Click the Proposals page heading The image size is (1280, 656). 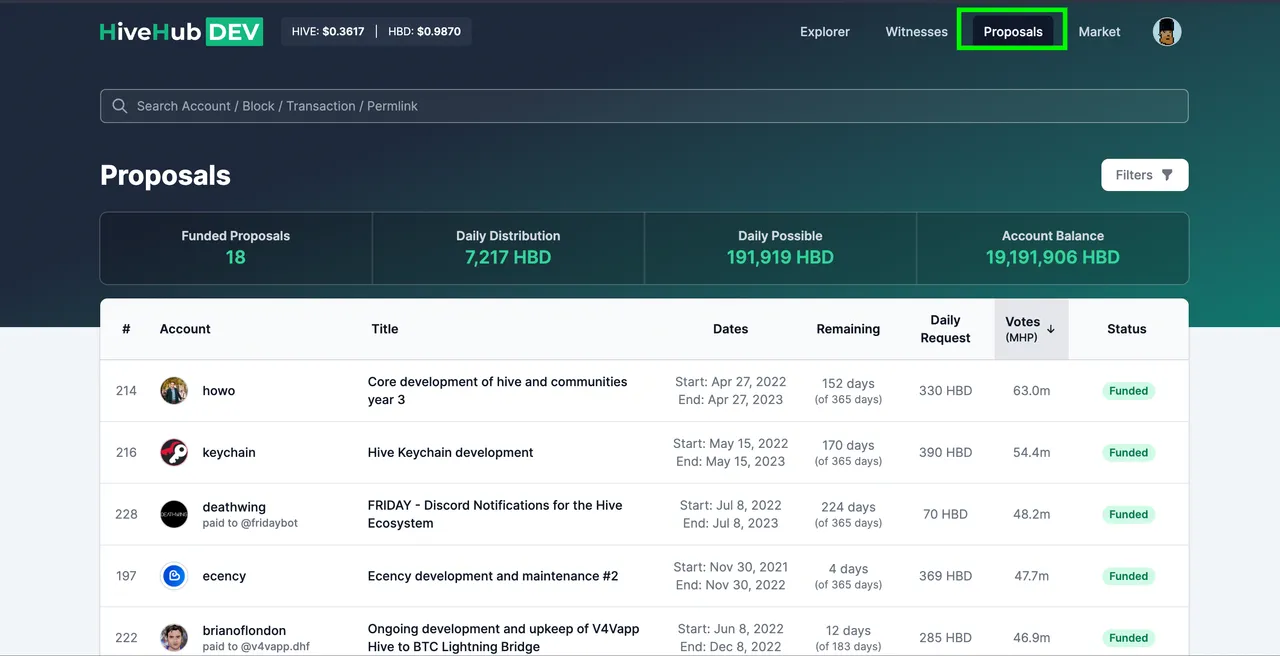pyautogui.click(x=165, y=175)
